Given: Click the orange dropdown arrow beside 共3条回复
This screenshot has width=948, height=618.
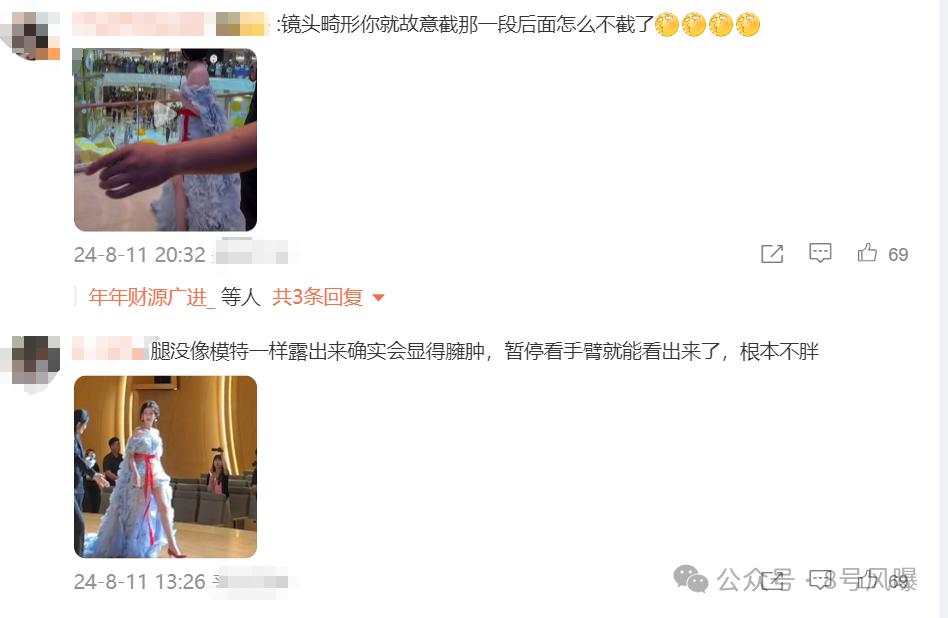Looking at the screenshot, I should point(378,298).
